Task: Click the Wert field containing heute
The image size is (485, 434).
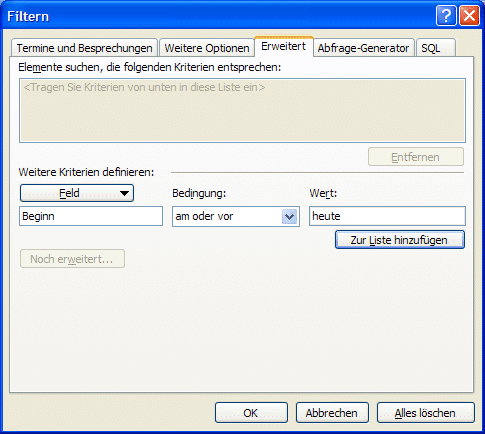Action: 387,216
